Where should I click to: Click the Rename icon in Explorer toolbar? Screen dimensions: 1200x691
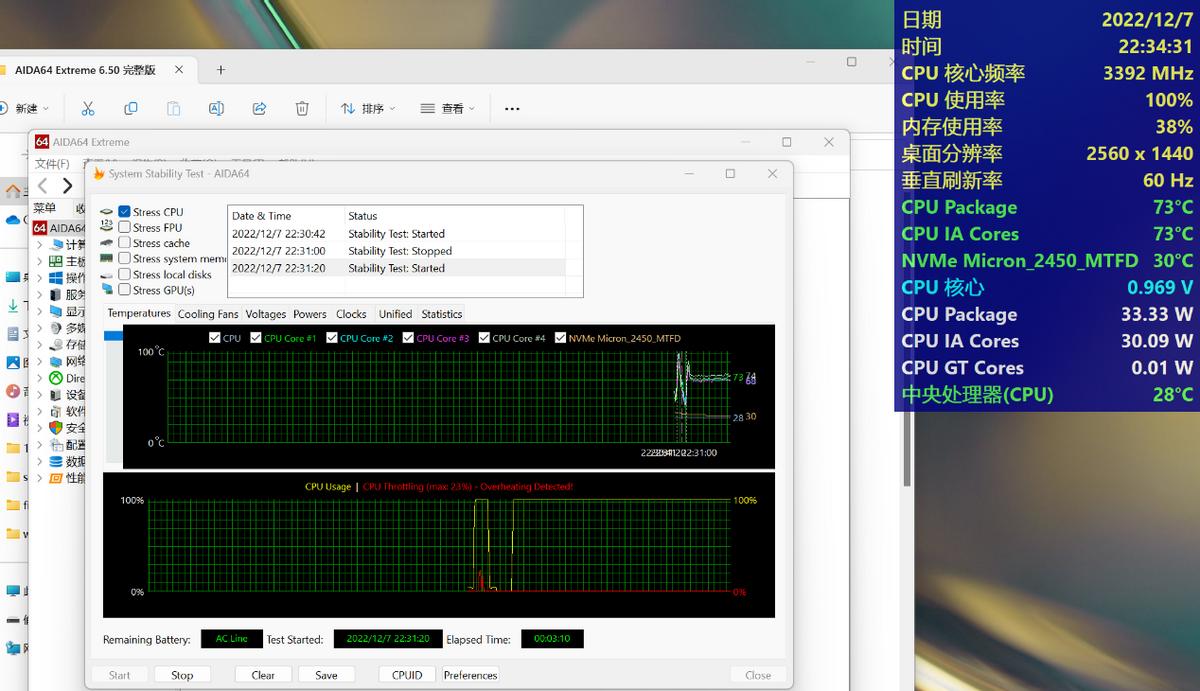click(x=216, y=108)
